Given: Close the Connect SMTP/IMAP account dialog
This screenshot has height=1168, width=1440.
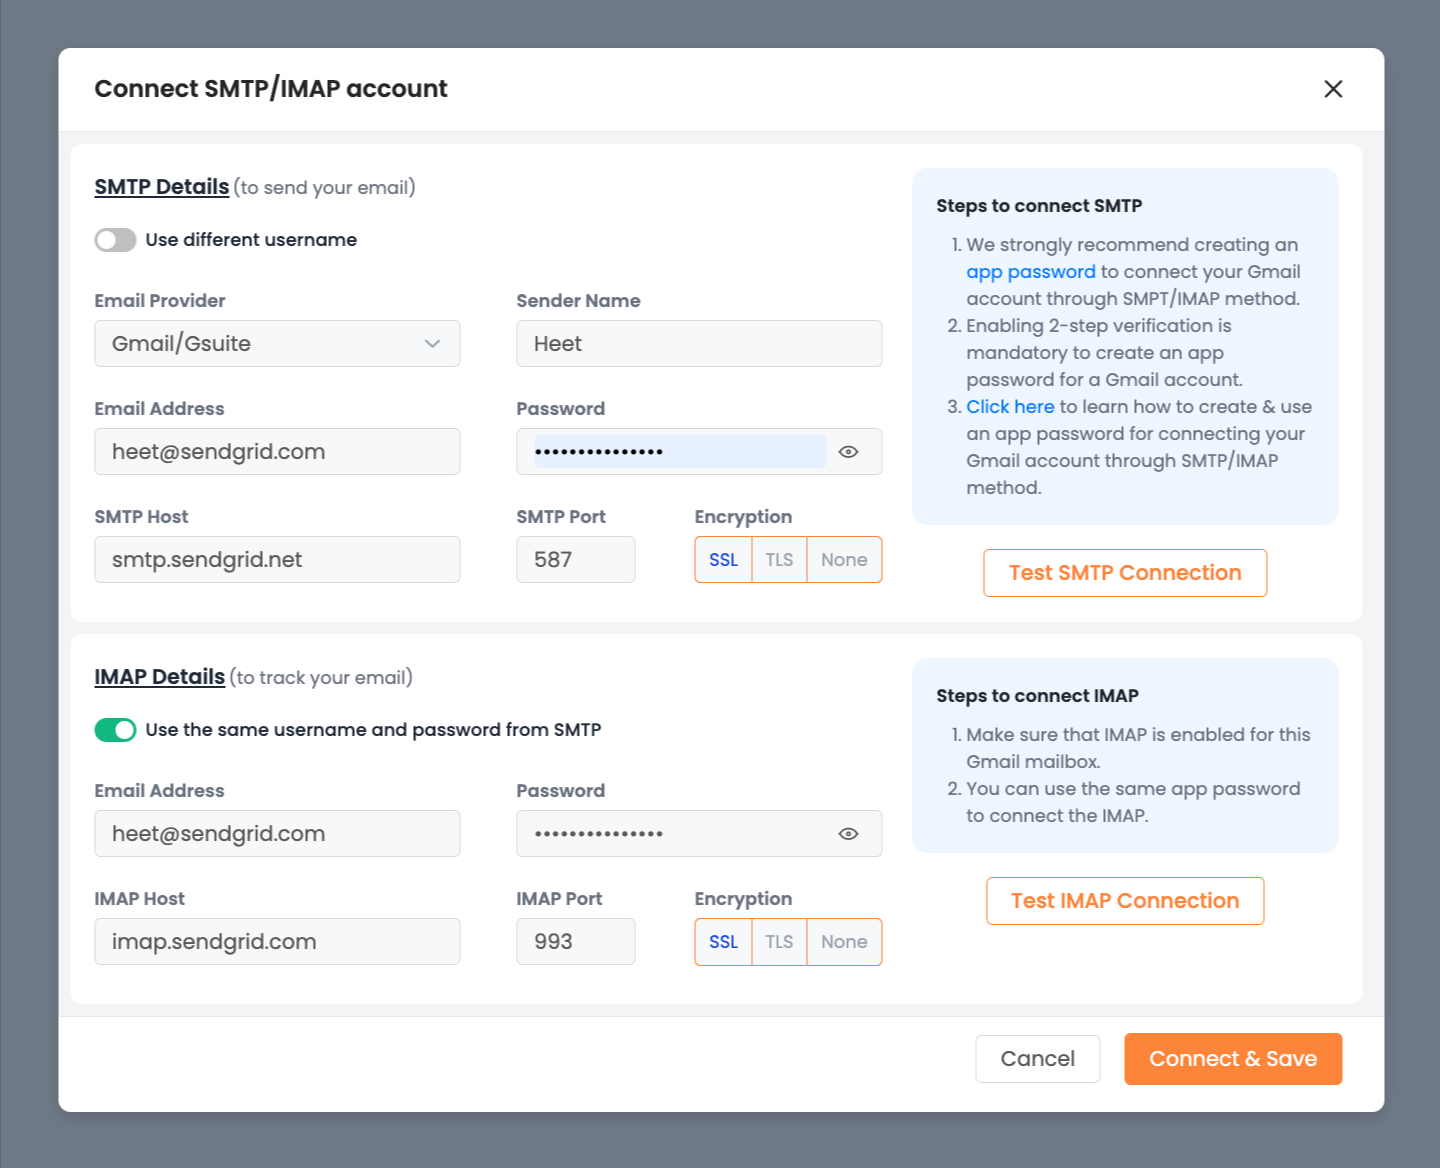Looking at the screenshot, I should 1333,89.
